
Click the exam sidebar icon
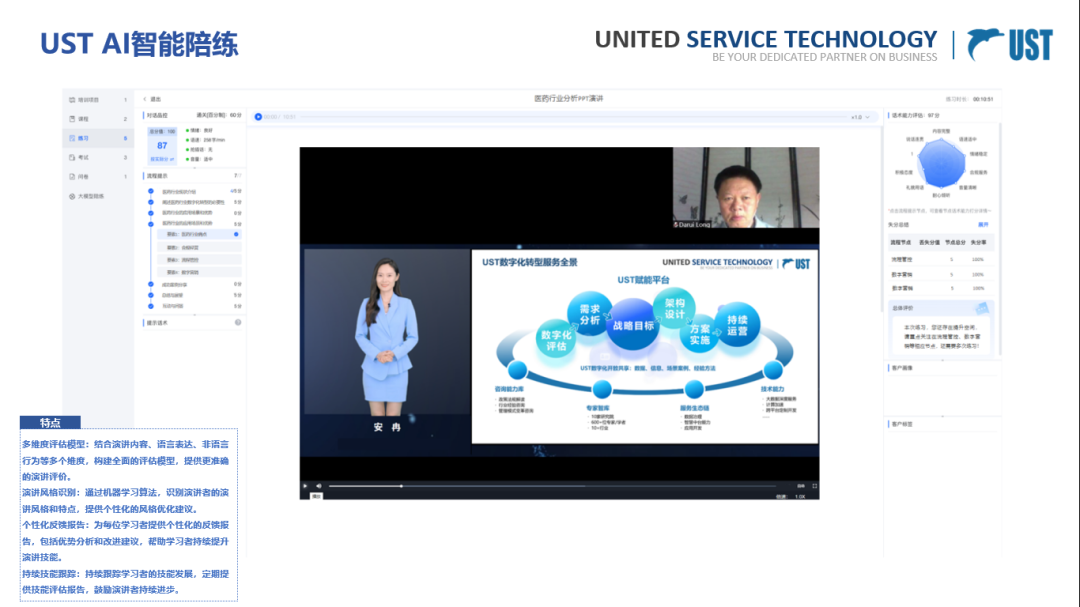(72, 158)
